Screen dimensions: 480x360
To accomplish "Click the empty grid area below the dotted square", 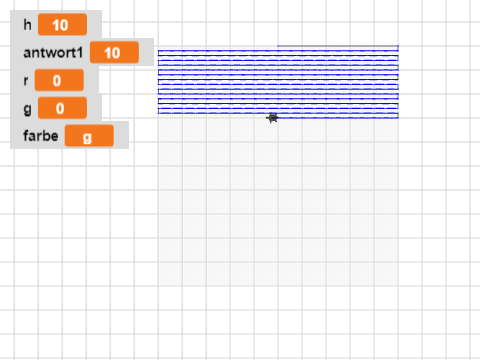I will pos(278,322).
